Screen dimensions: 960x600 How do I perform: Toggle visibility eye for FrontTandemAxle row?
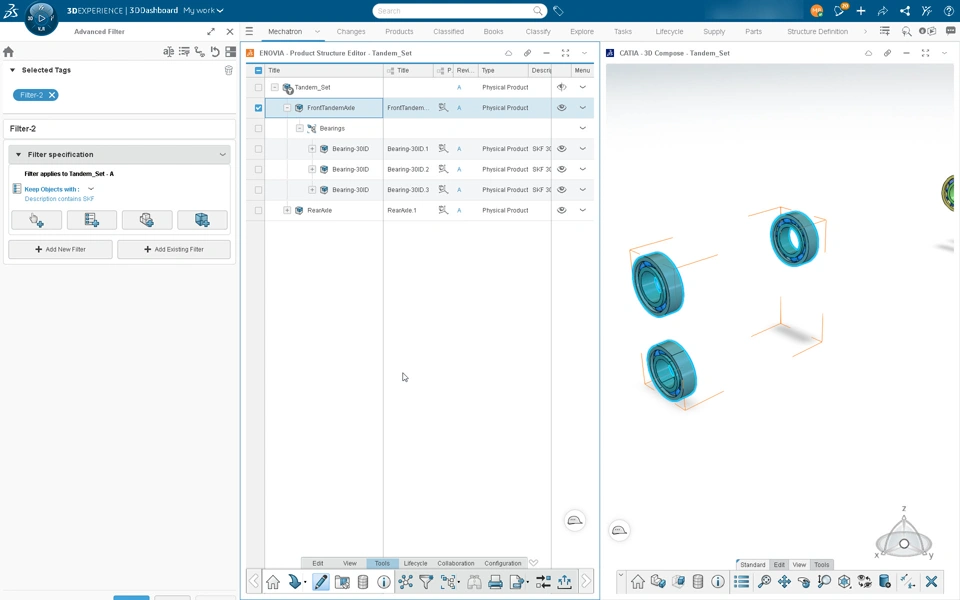point(561,108)
